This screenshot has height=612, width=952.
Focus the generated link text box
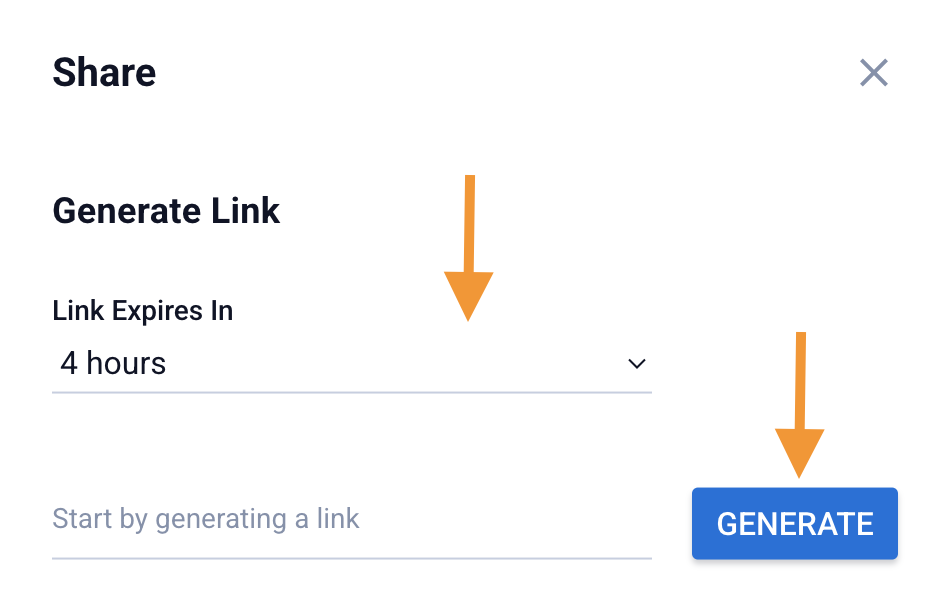[x=351, y=520]
